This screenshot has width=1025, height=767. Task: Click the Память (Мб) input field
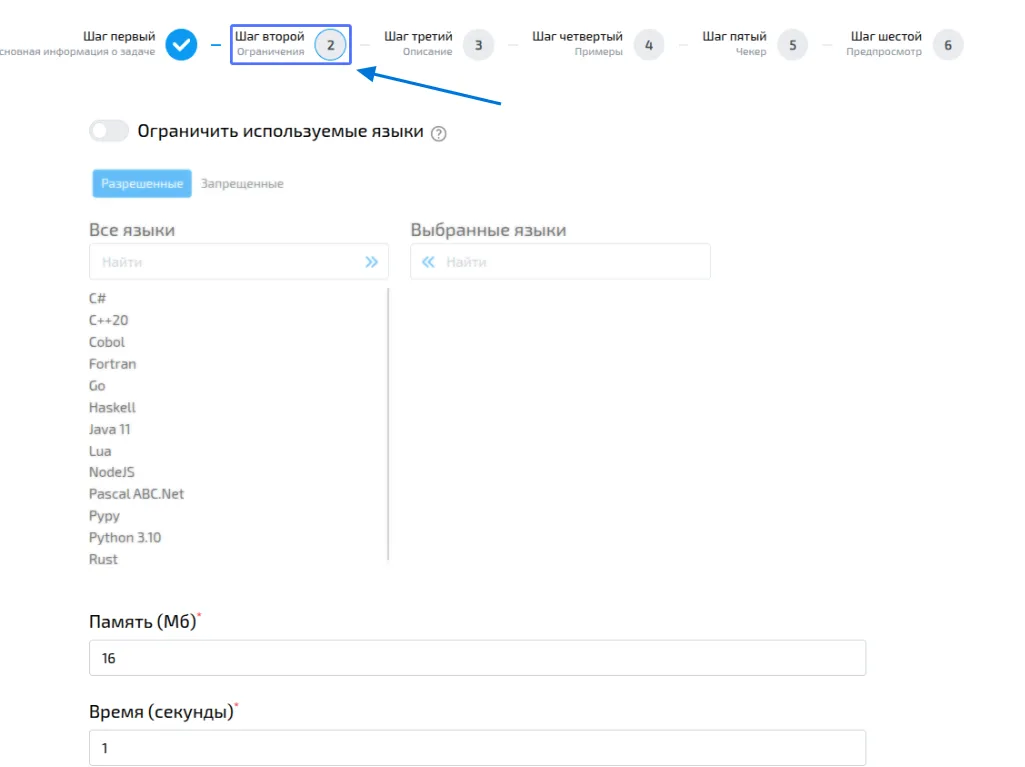coord(477,659)
